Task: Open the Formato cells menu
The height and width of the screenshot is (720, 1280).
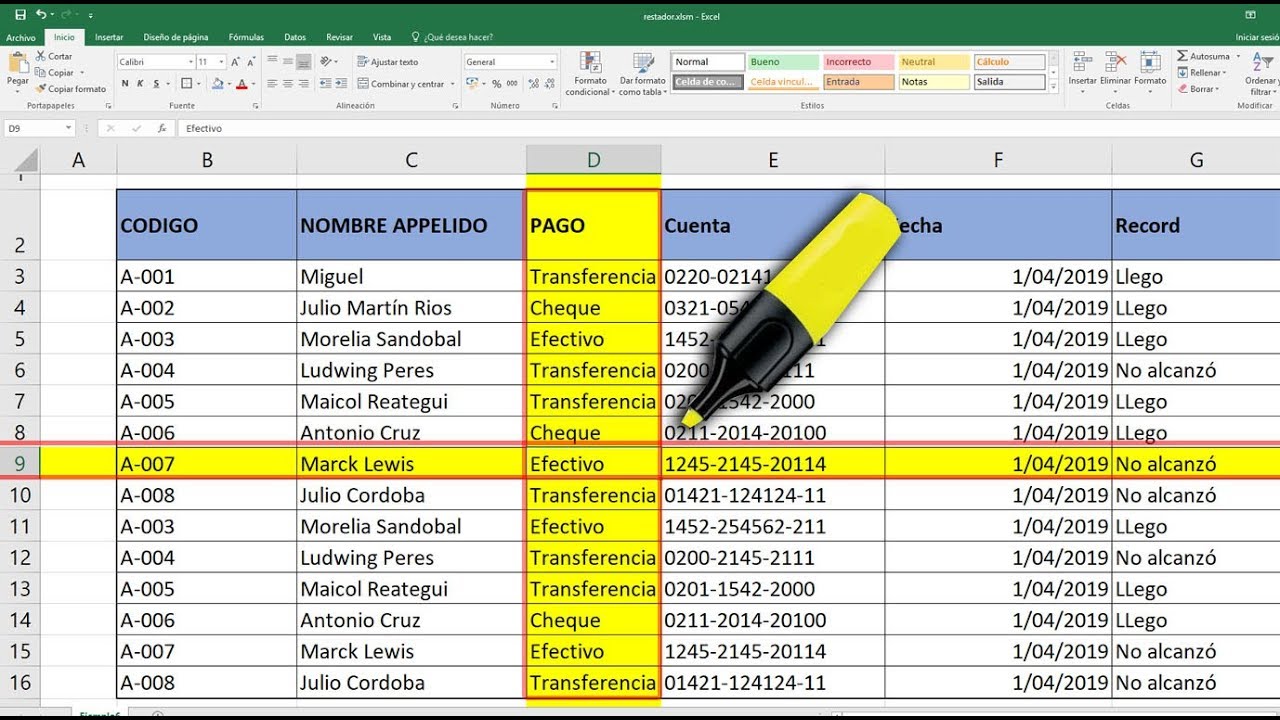Action: pyautogui.click(x=1150, y=71)
